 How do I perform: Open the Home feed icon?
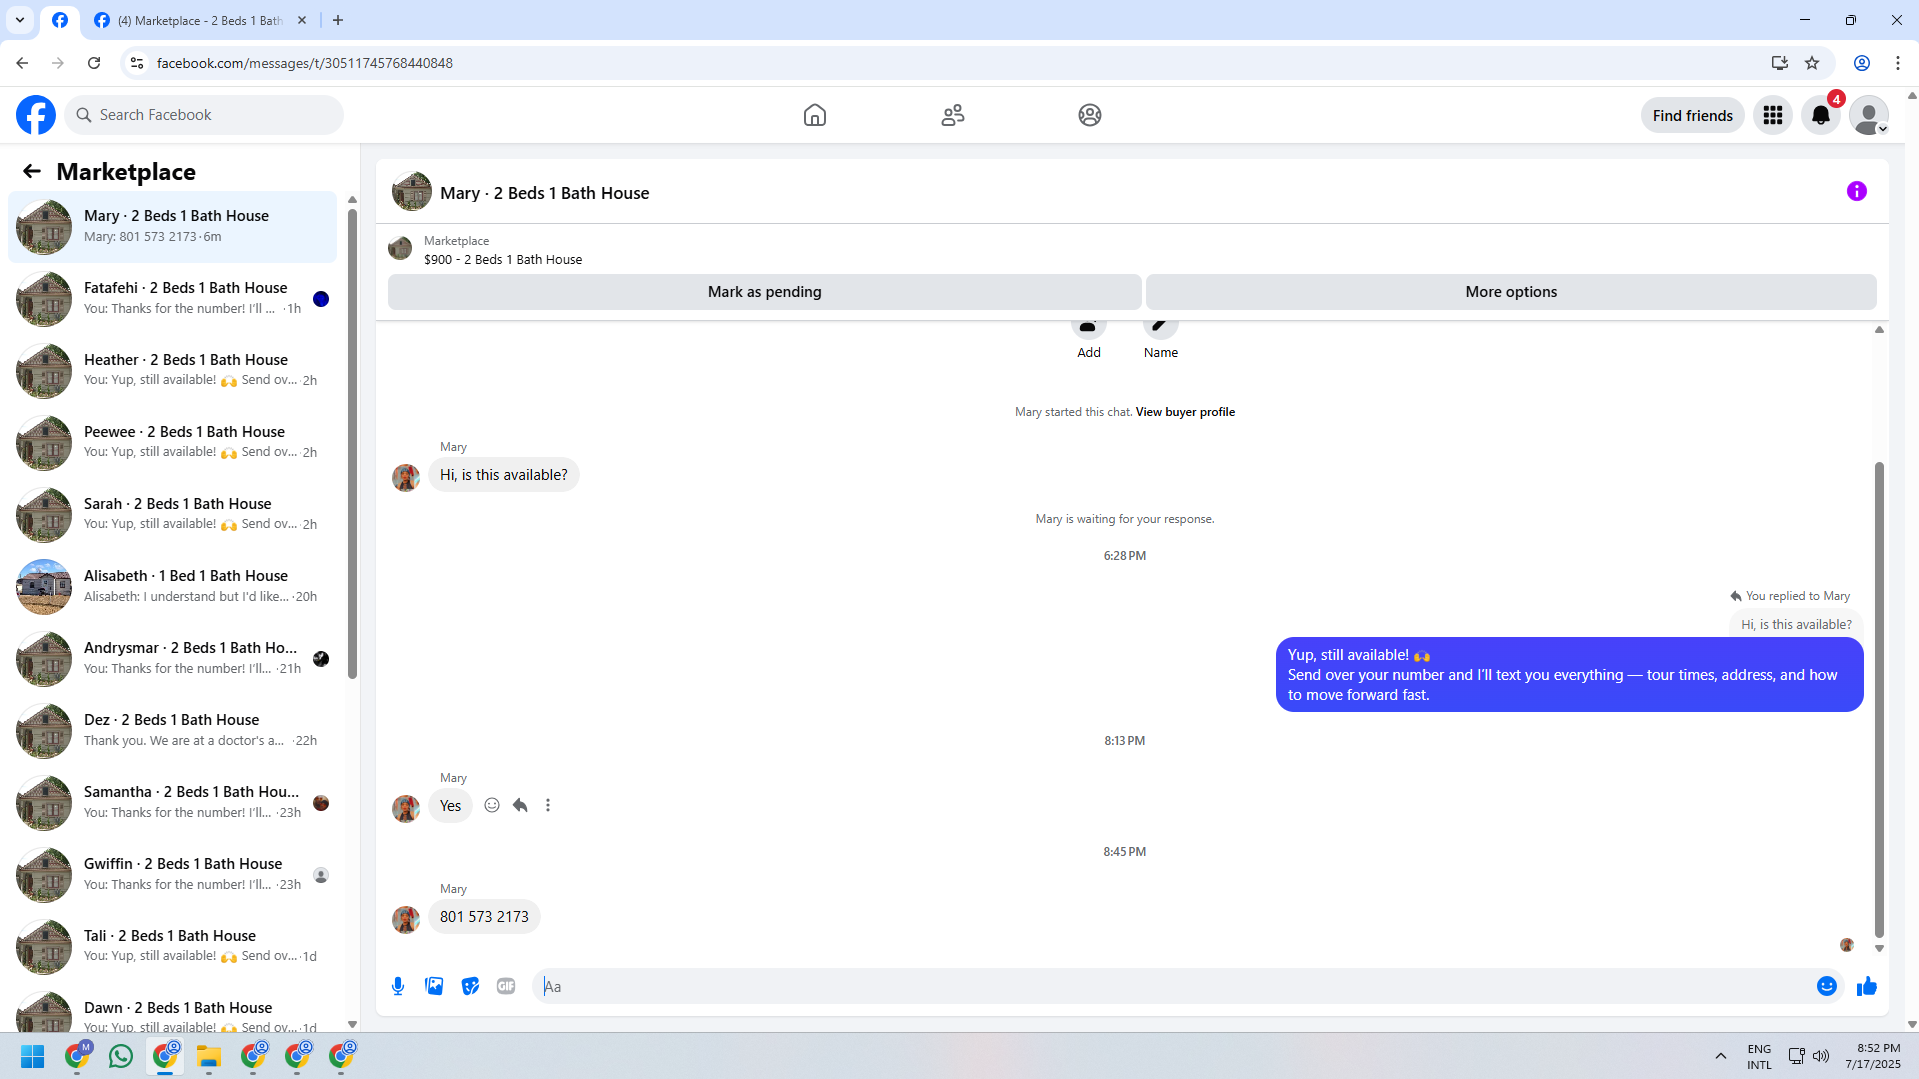click(x=815, y=115)
